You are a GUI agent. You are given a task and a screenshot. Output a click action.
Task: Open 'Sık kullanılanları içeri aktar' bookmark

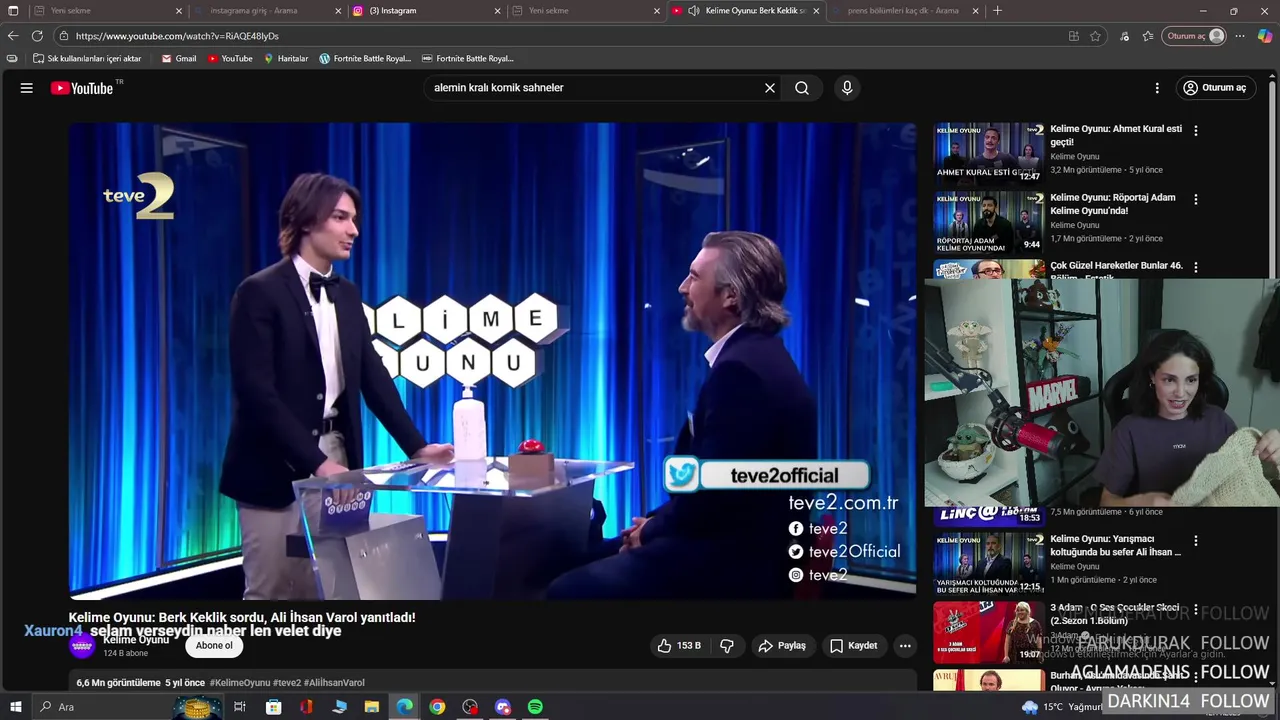coord(87,59)
